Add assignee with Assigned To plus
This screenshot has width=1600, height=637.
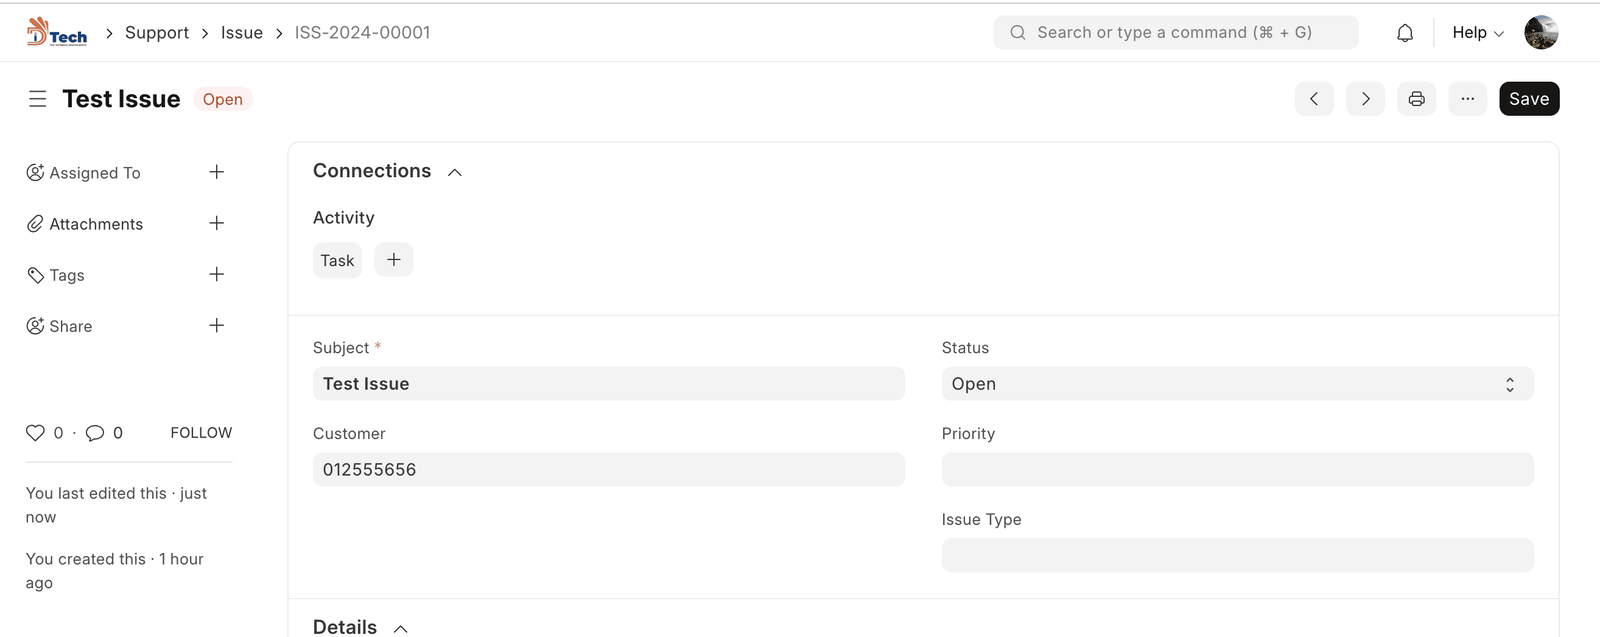[216, 172]
